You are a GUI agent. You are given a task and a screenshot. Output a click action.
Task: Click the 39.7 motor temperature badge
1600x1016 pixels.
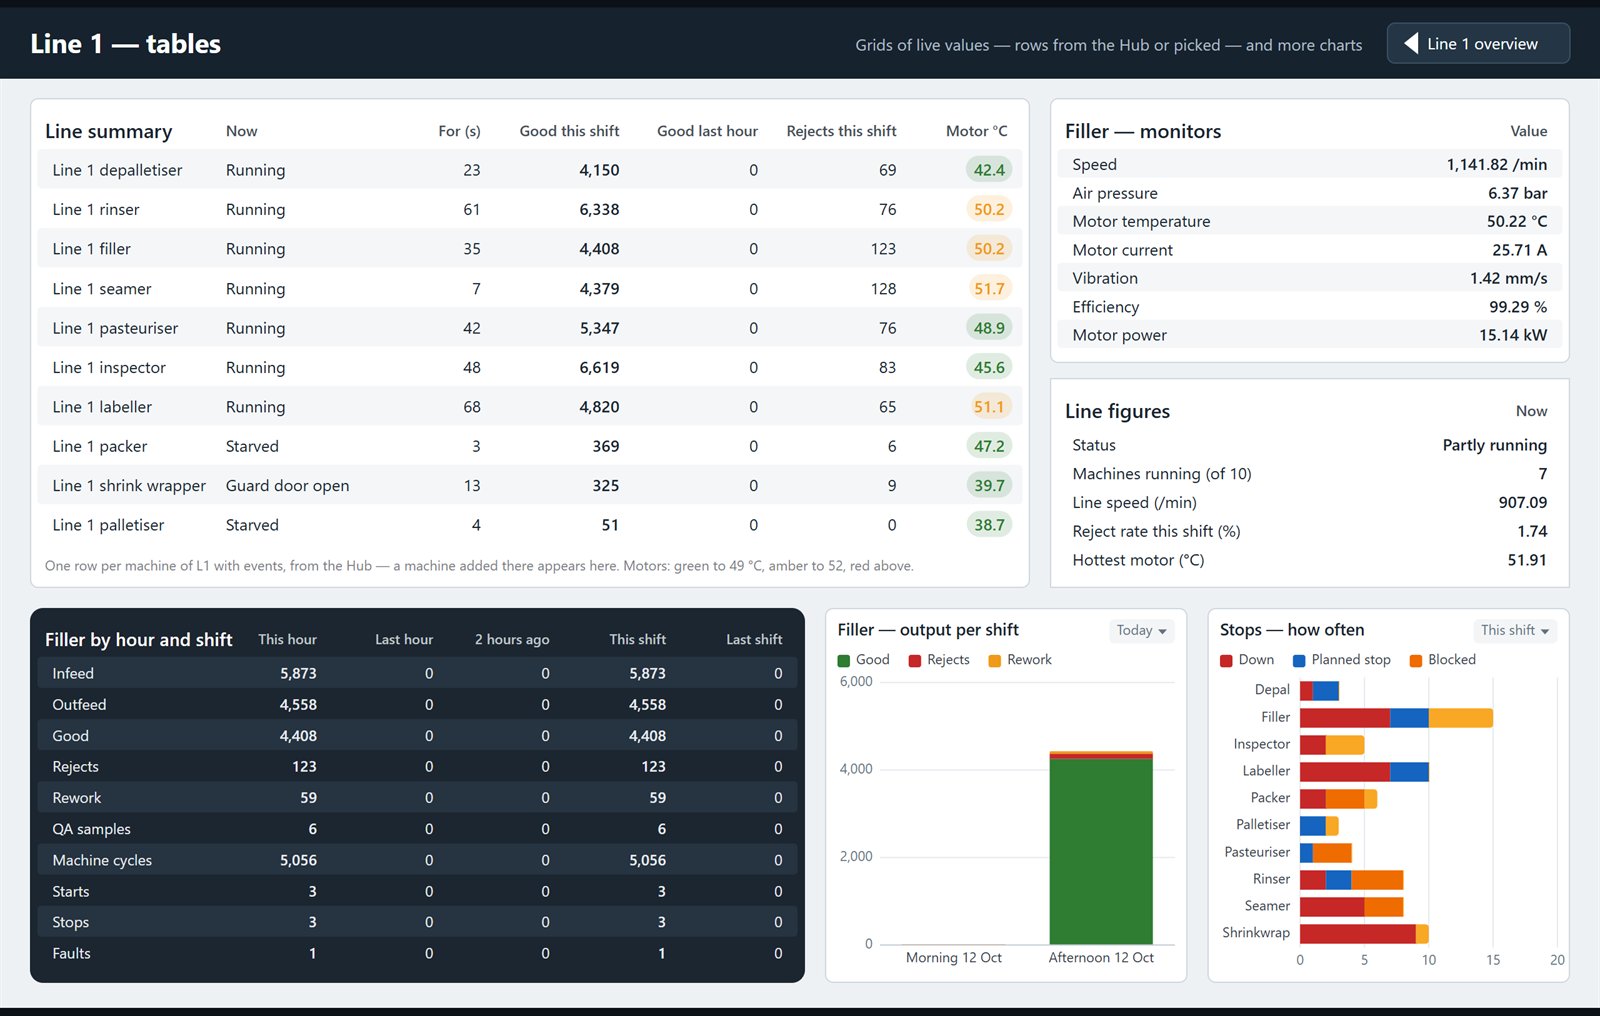click(x=989, y=486)
